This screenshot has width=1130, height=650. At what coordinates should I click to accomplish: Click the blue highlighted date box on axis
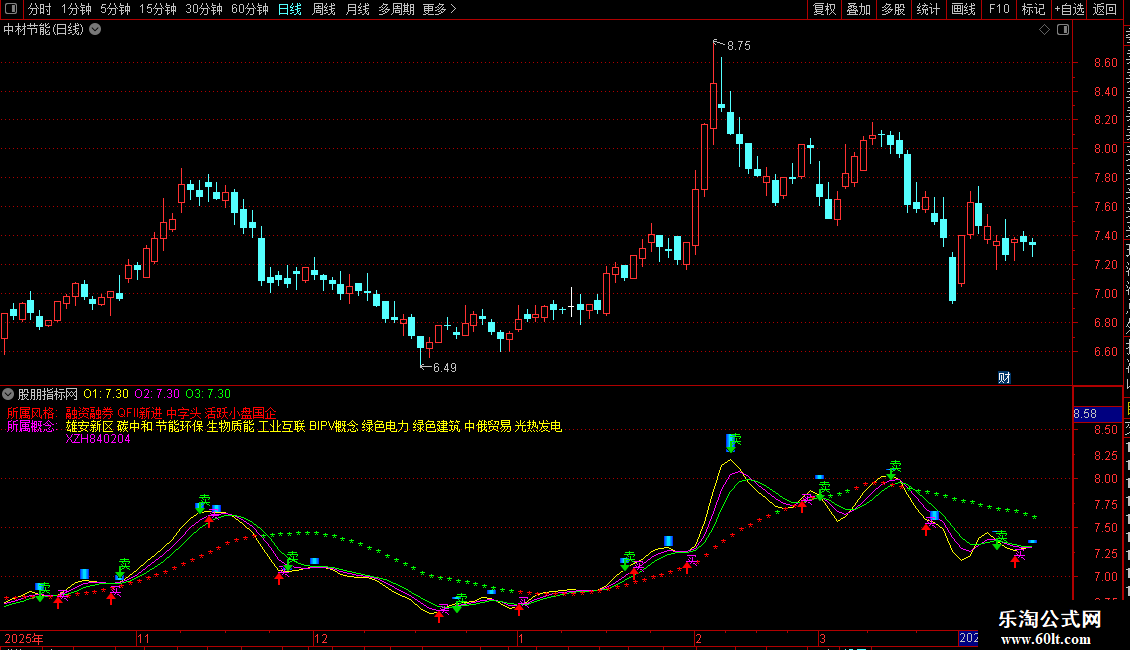pos(969,638)
